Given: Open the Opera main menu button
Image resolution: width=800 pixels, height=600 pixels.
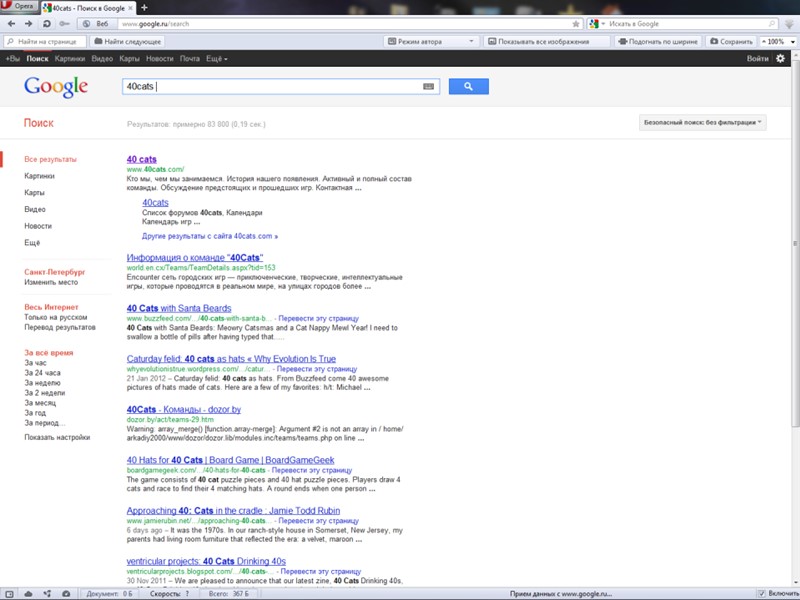Looking at the screenshot, I should (18, 6).
